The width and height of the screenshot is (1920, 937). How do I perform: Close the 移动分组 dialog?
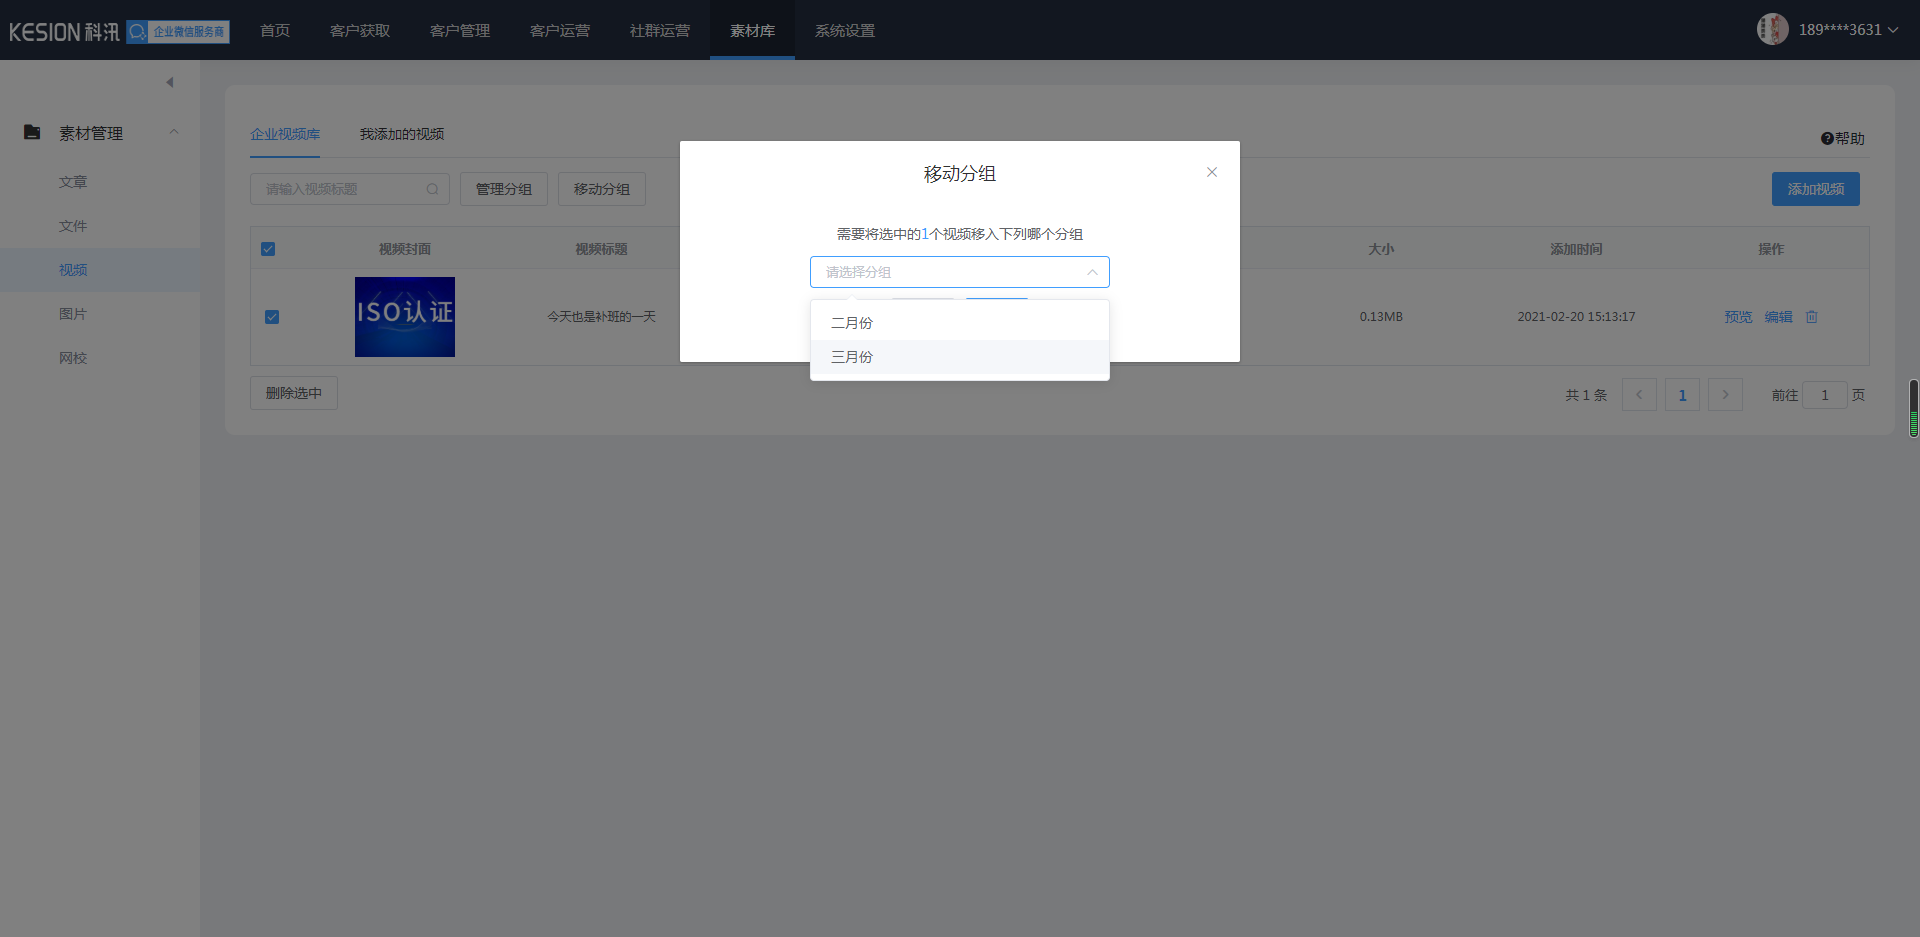coord(1211,172)
